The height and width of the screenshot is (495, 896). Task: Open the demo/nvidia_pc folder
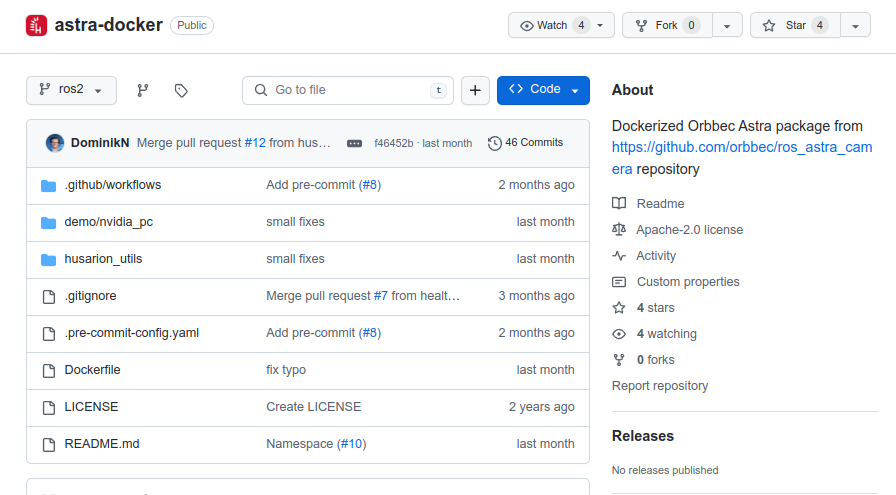(109, 222)
